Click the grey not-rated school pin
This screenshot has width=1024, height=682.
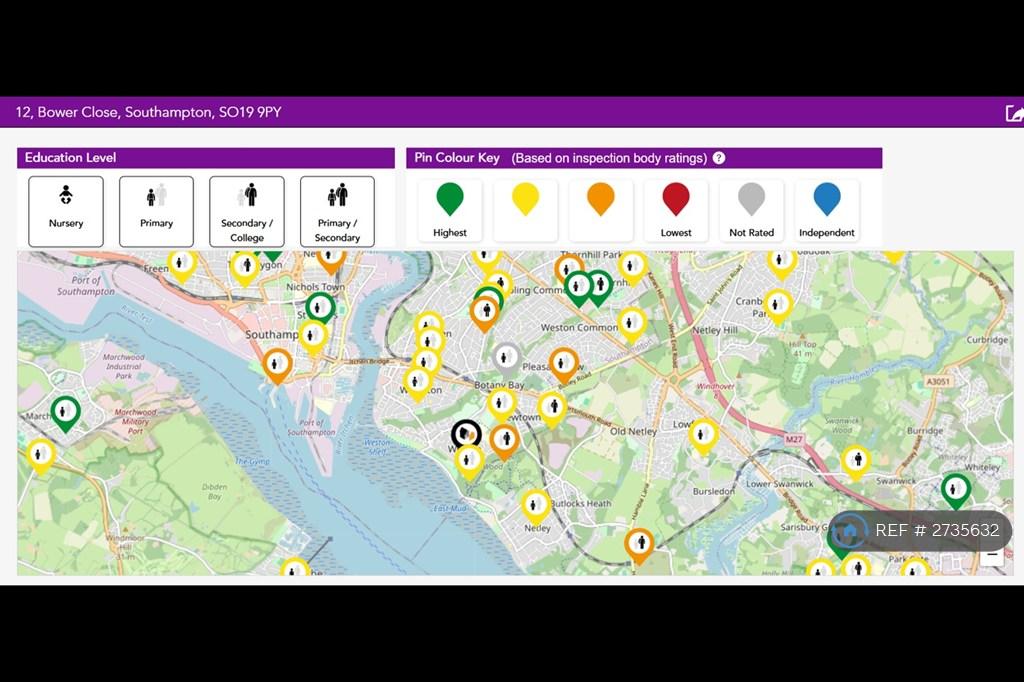coord(506,359)
